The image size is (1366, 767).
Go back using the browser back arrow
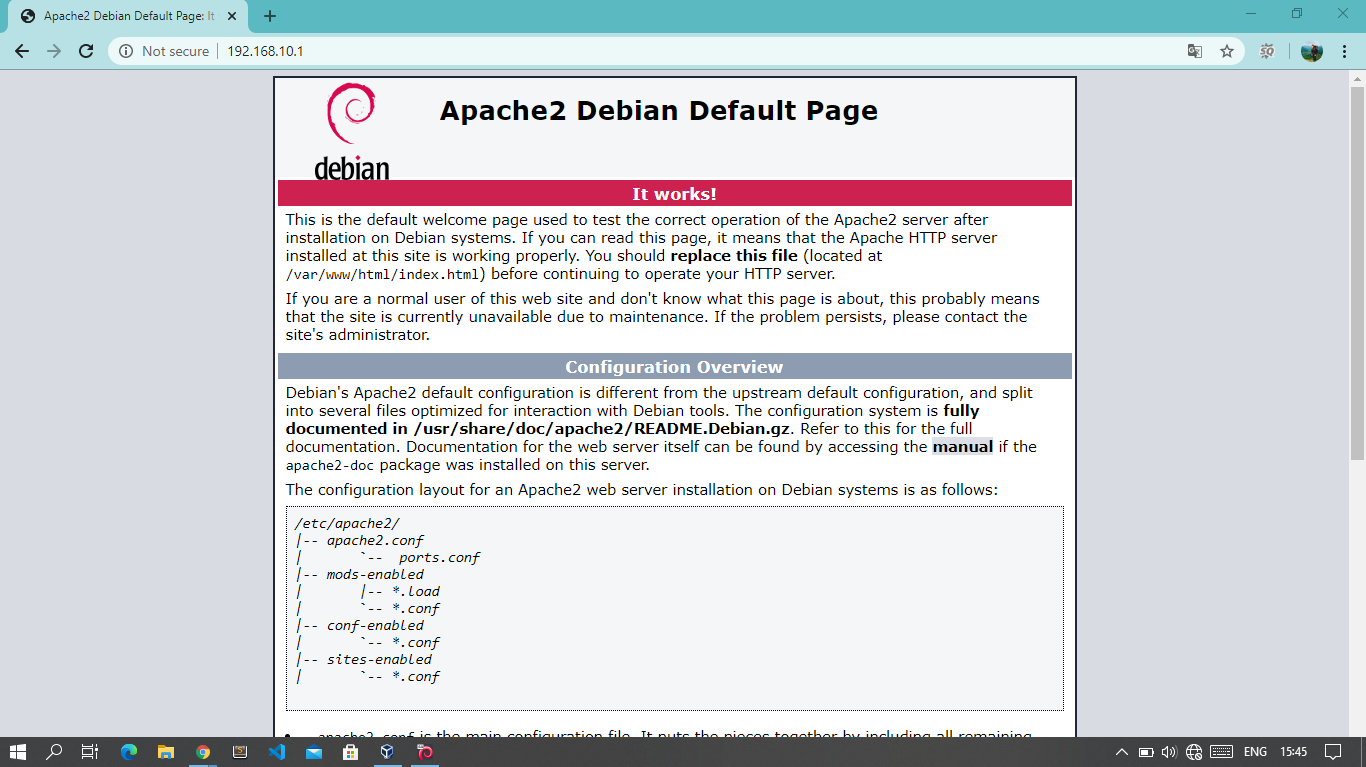tap(22, 51)
